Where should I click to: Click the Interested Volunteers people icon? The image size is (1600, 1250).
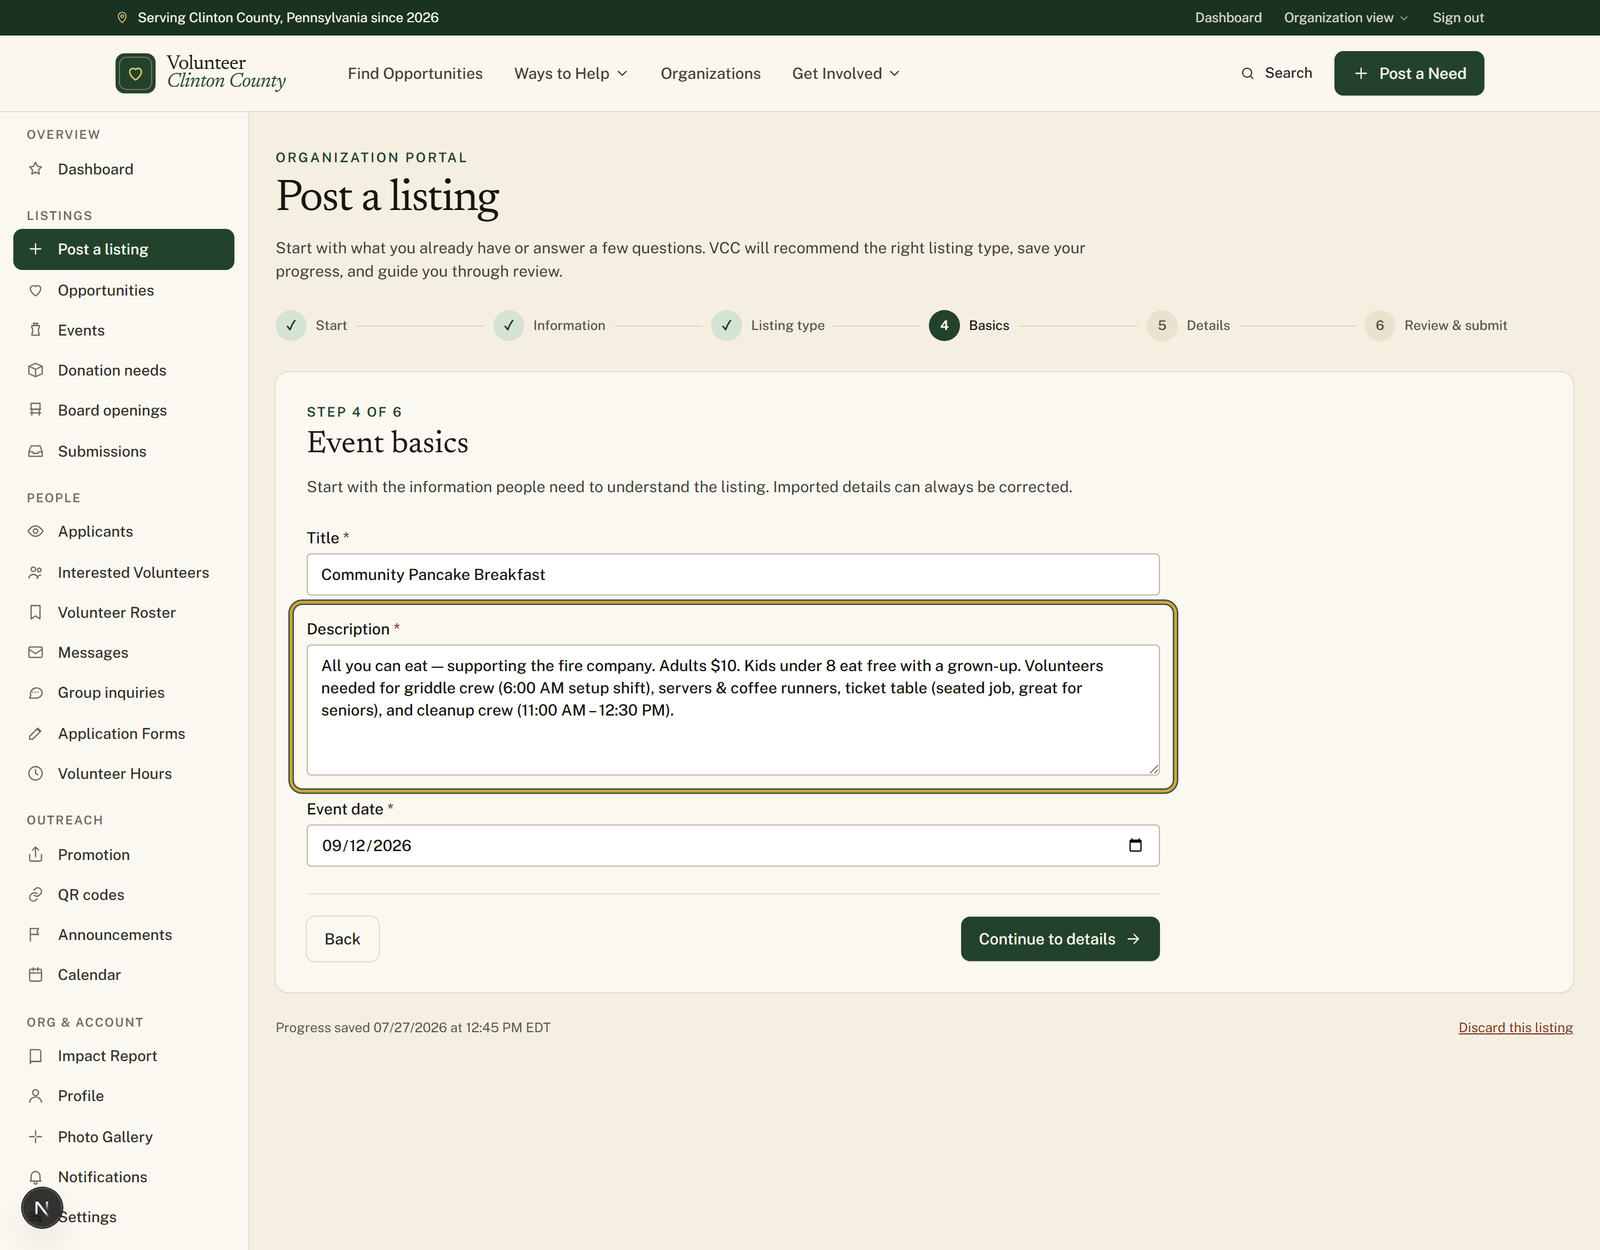point(36,572)
